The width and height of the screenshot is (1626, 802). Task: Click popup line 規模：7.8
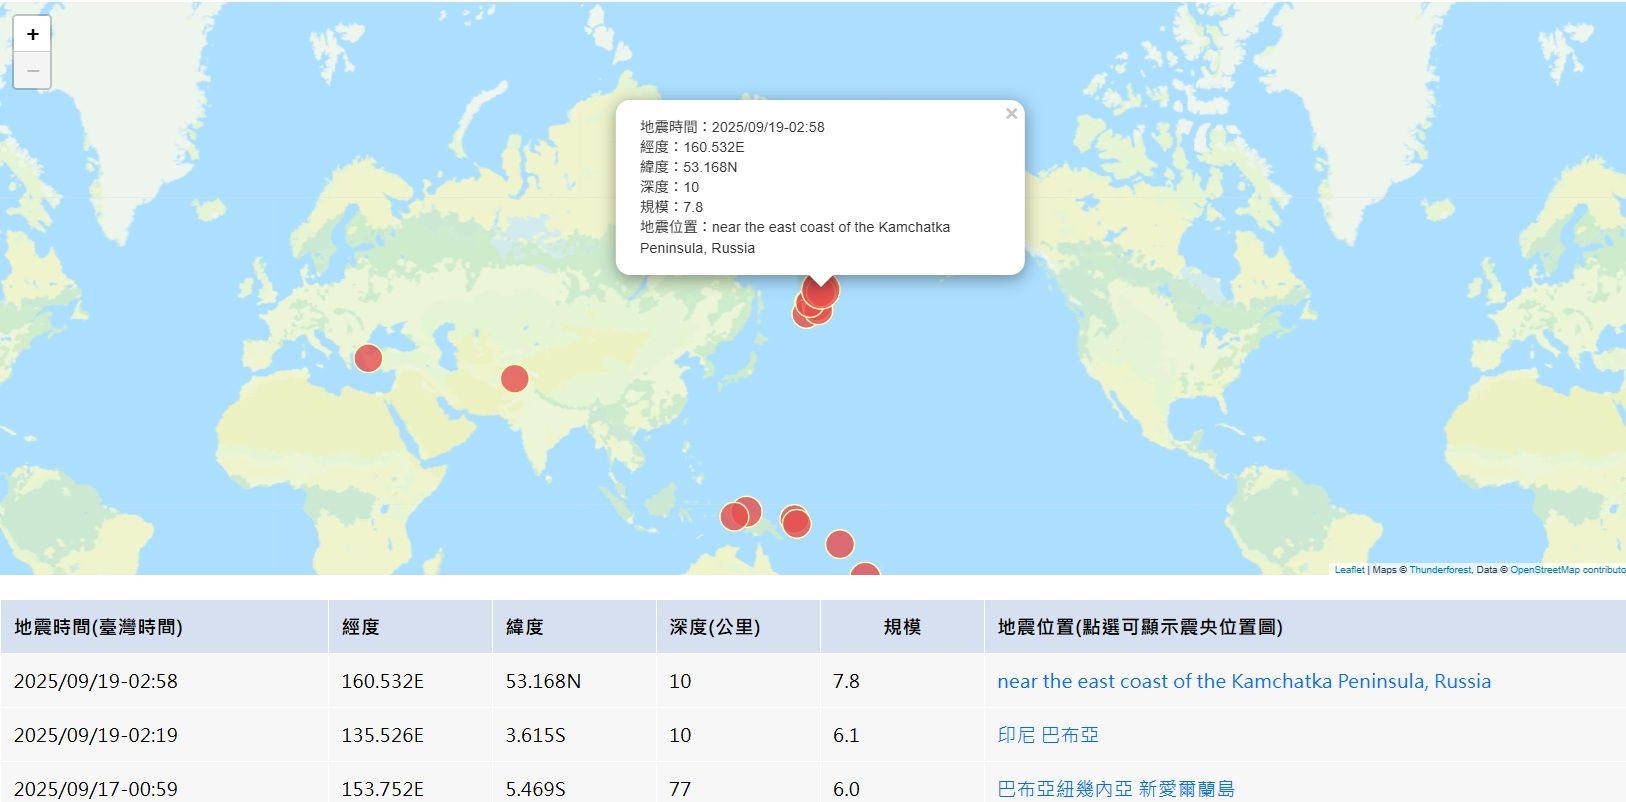coord(671,207)
